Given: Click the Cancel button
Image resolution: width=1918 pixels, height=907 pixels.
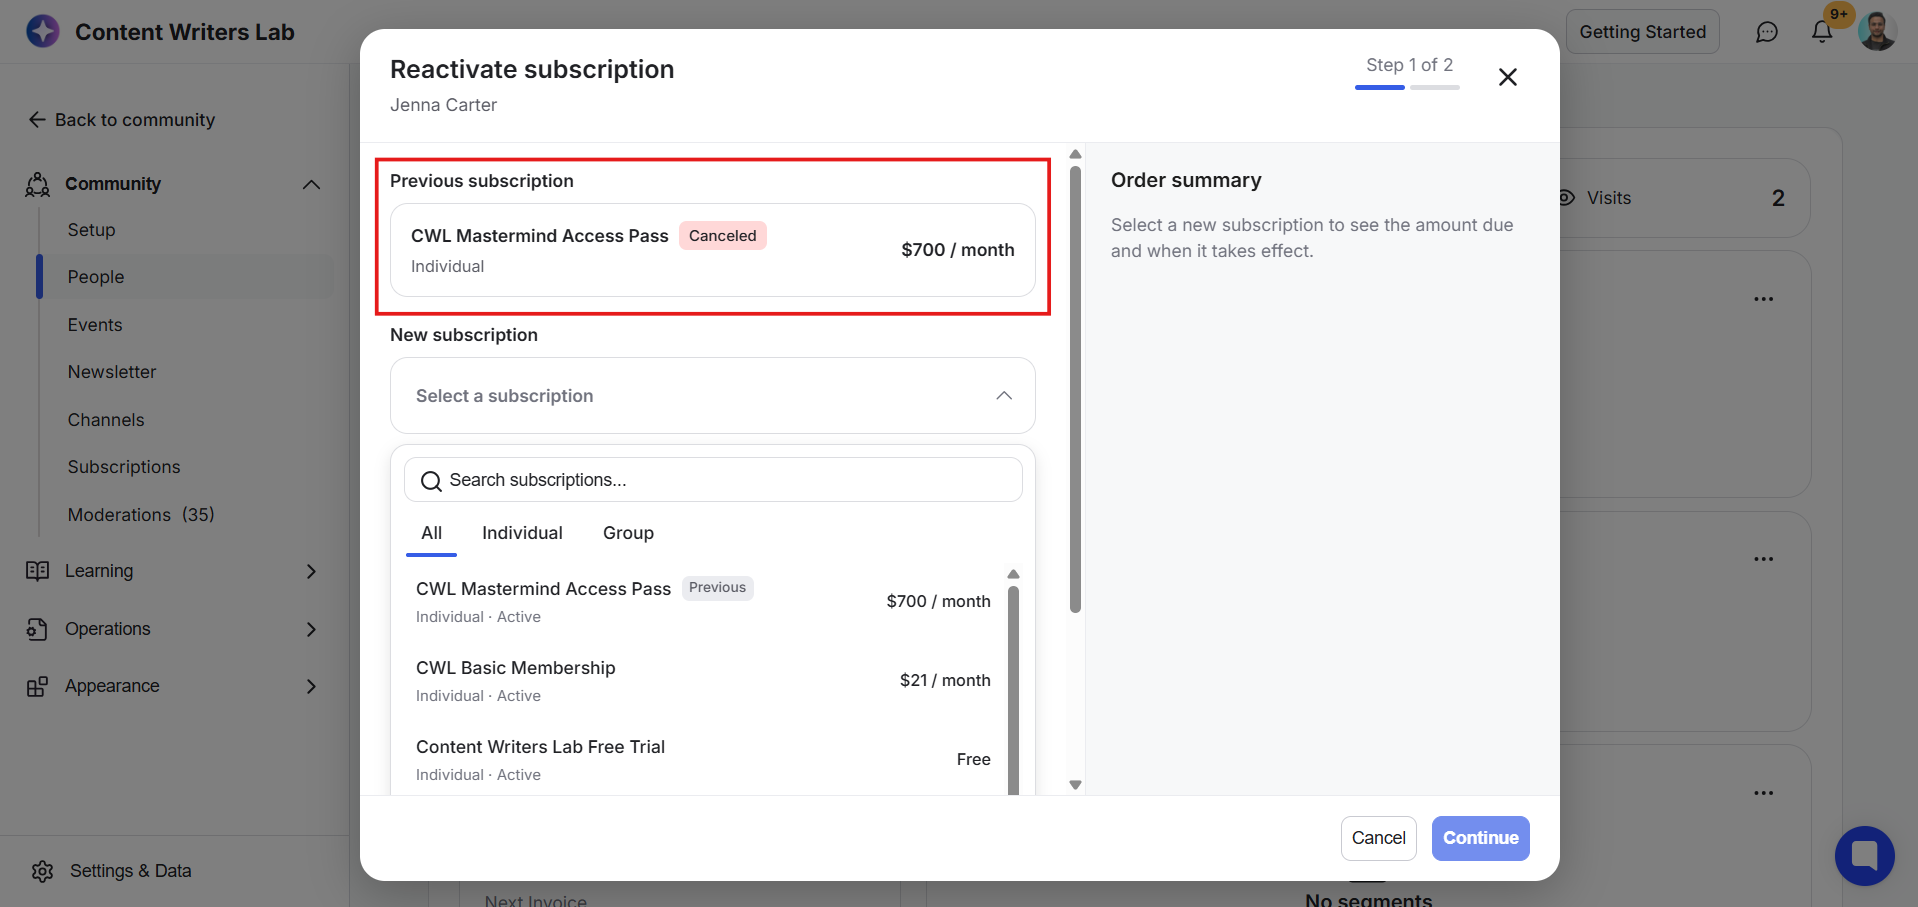Looking at the screenshot, I should (1378, 838).
